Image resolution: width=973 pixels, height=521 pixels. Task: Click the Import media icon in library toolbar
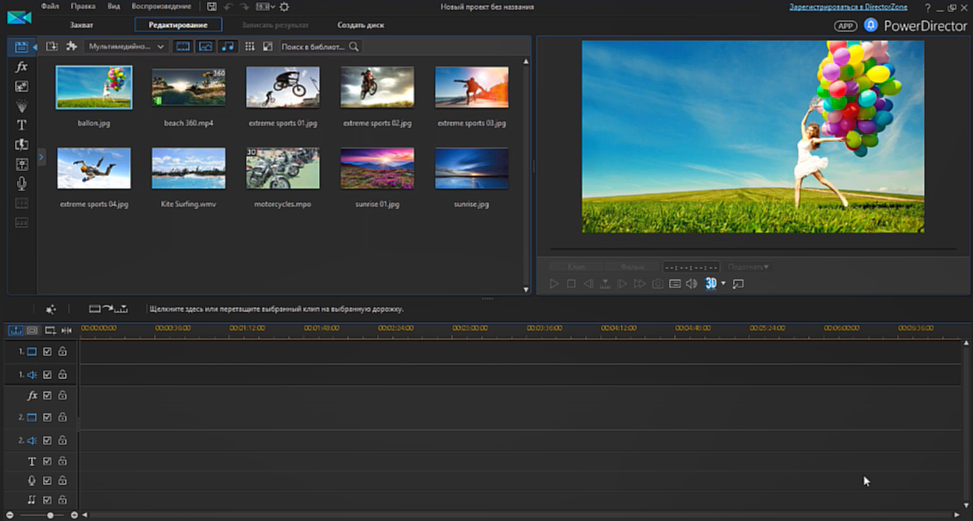point(52,47)
